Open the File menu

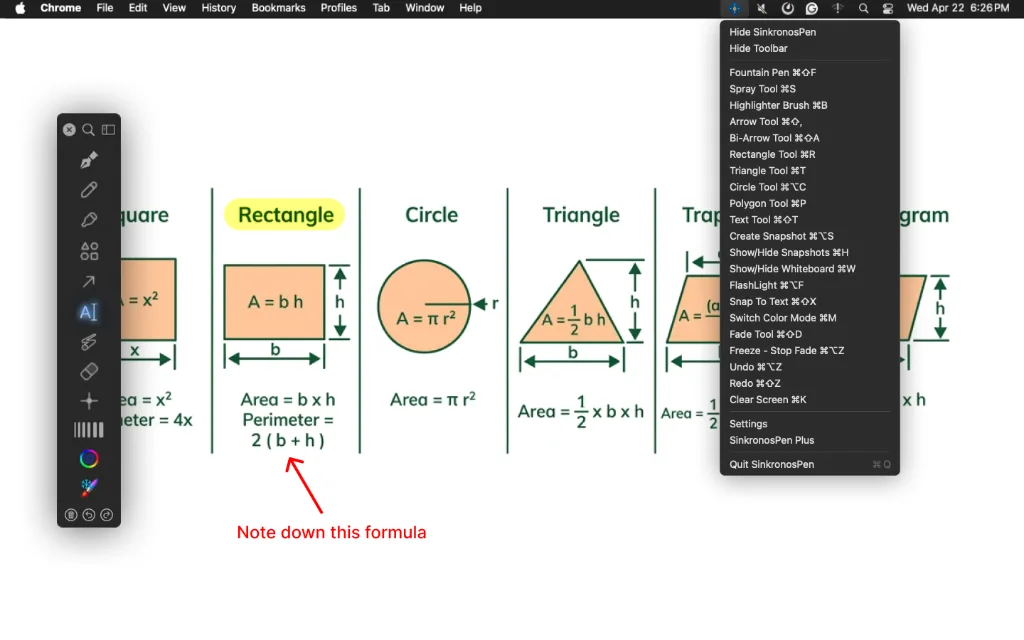(x=104, y=8)
